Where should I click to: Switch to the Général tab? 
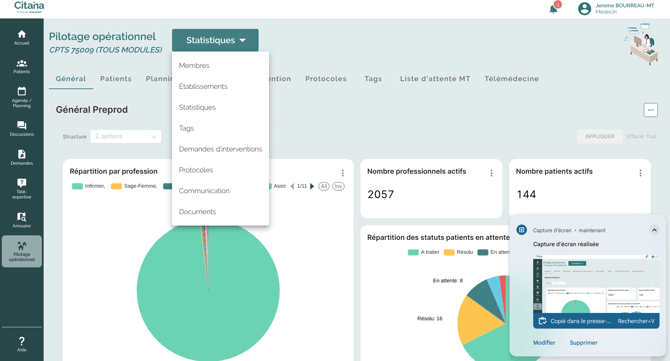[71, 79]
